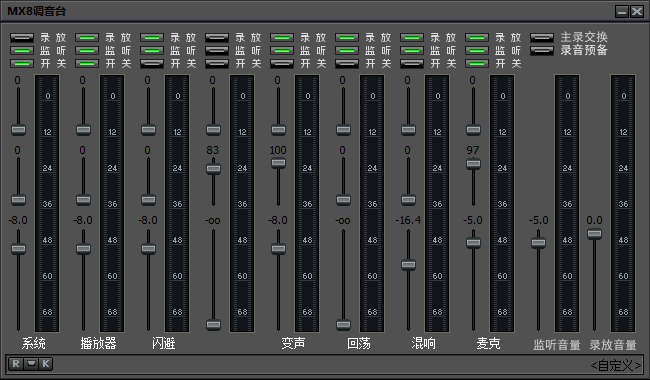Click the 麦克 slider handle showing 97
The height and width of the screenshot is (380, 650).
point(473,164)
